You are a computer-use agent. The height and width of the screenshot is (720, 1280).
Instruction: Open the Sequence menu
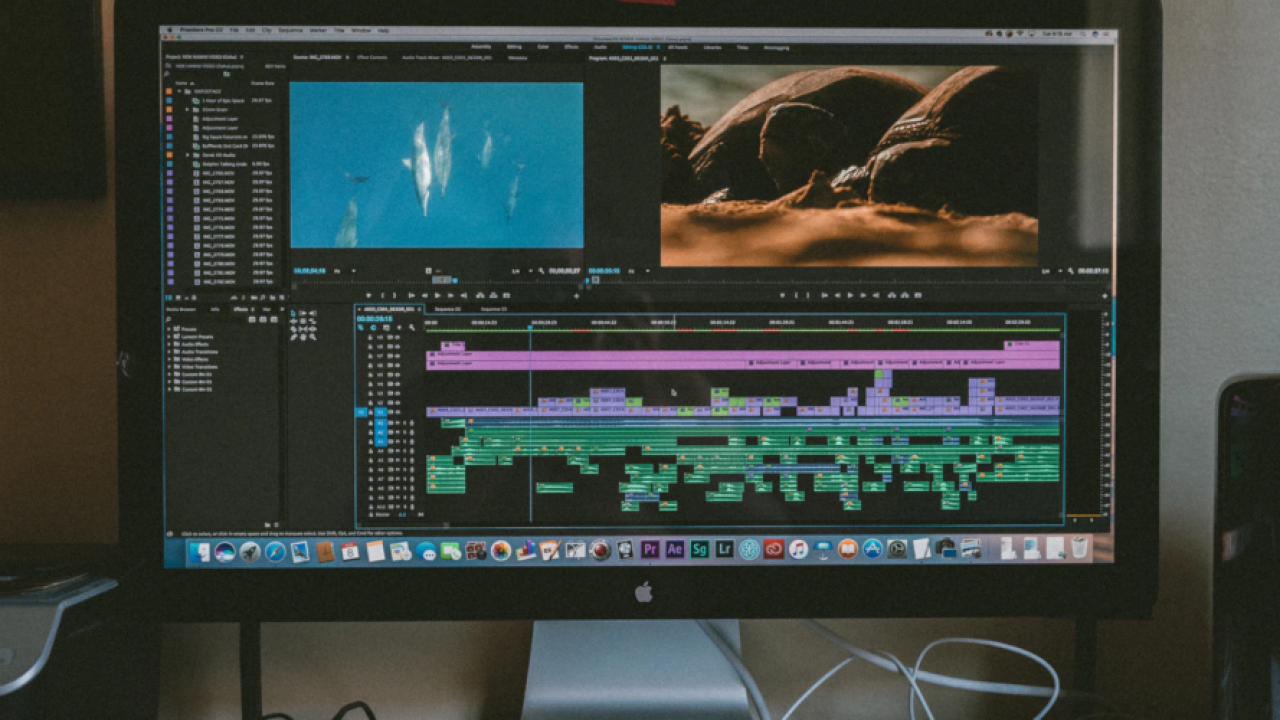tap(290, 30)
